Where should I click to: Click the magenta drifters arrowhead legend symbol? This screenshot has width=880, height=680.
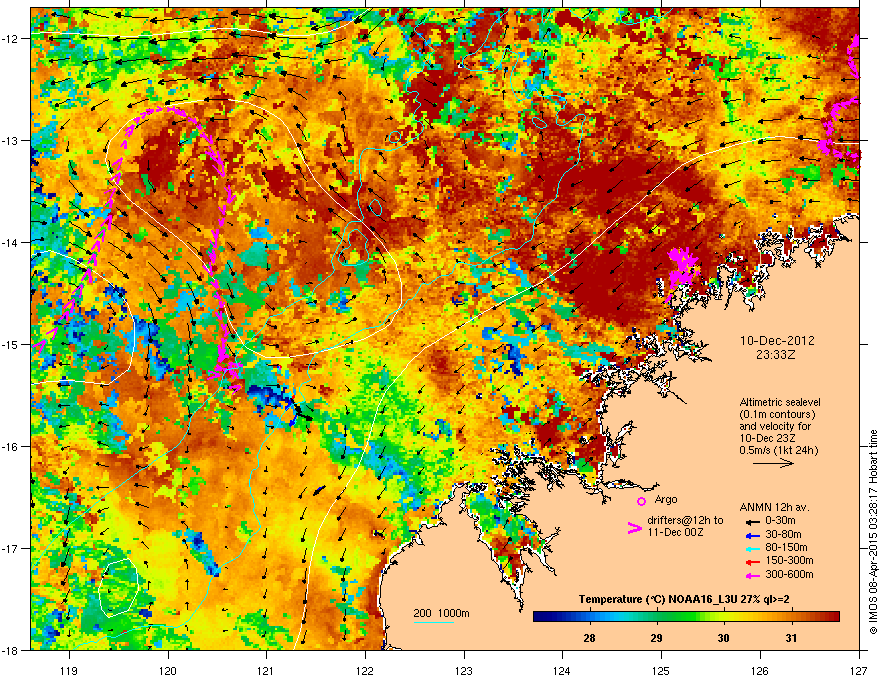[x=634, y=528]
